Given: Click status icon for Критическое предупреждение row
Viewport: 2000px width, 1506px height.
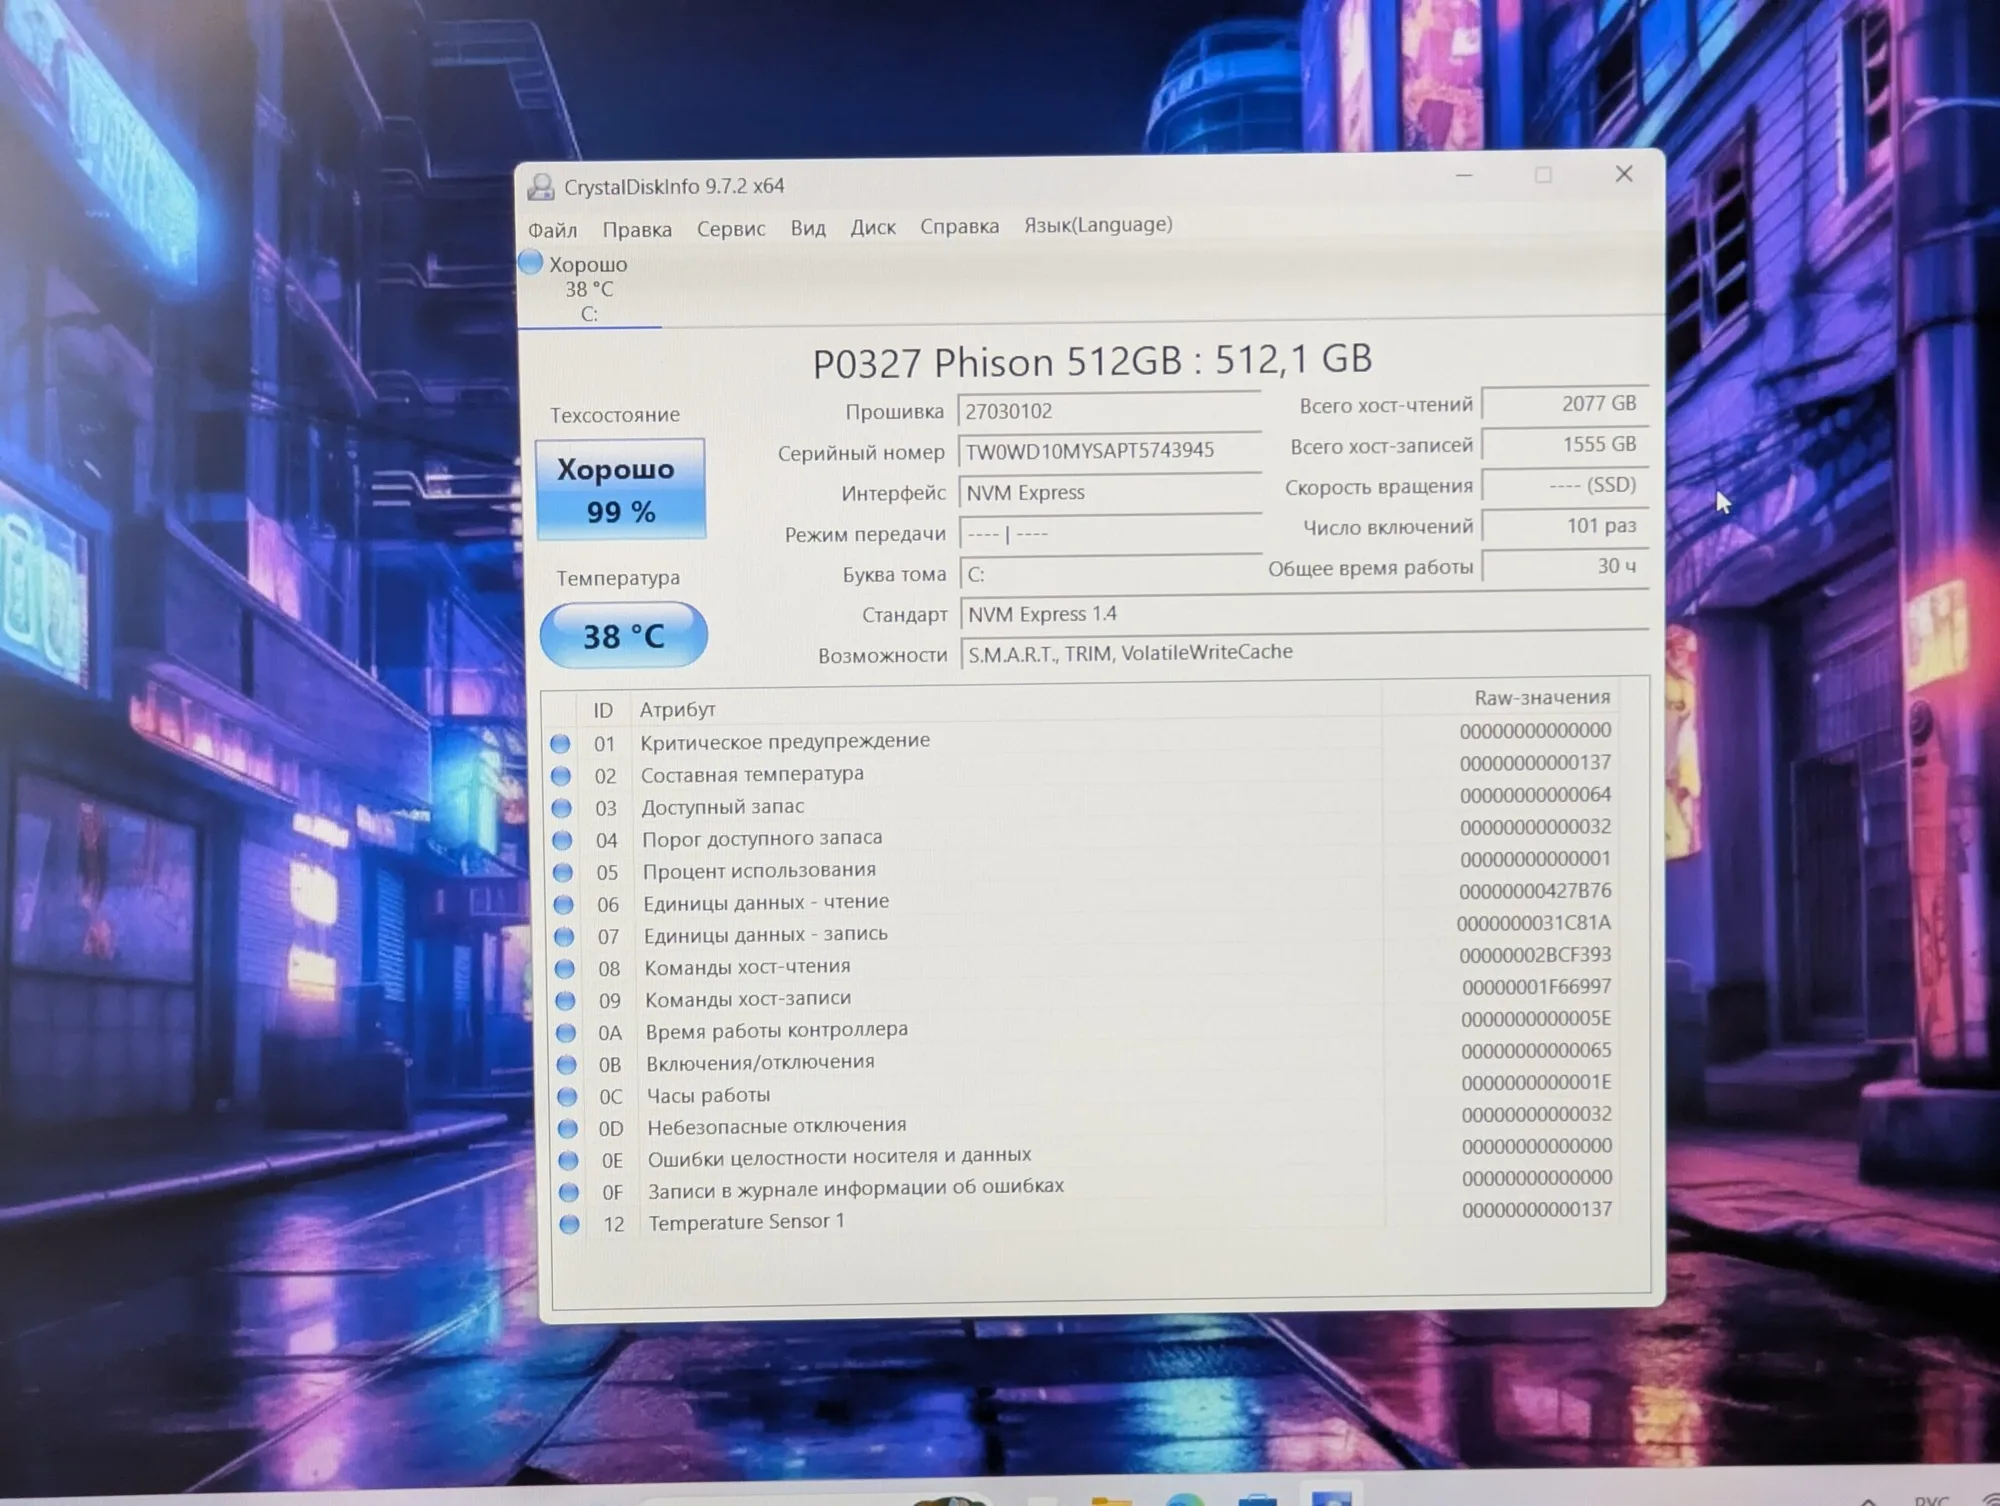Looking at the screenshot, I should tap(560, 744).
